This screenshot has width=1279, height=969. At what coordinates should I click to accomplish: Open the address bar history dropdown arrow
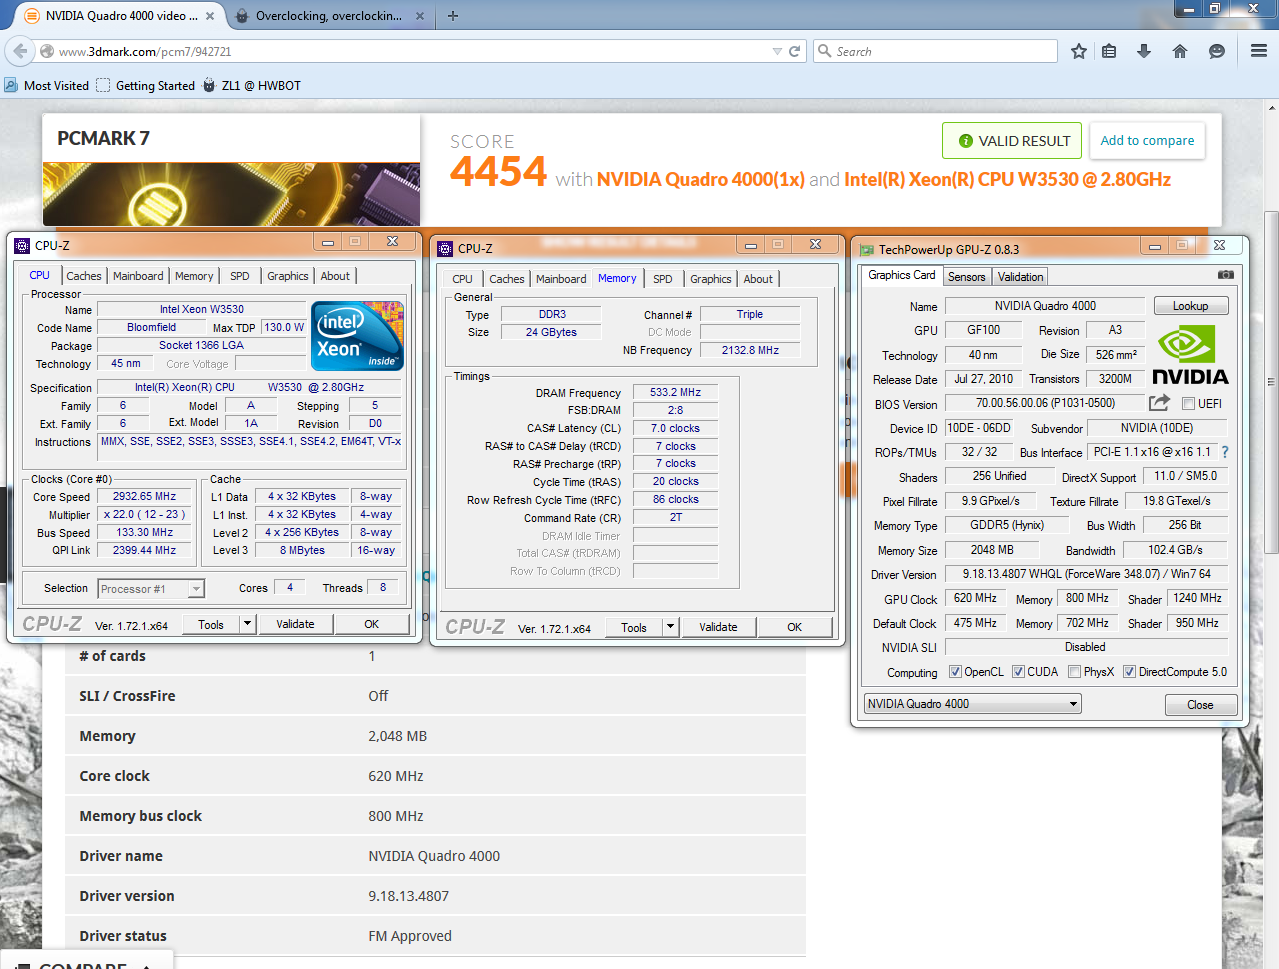point(777,51)
